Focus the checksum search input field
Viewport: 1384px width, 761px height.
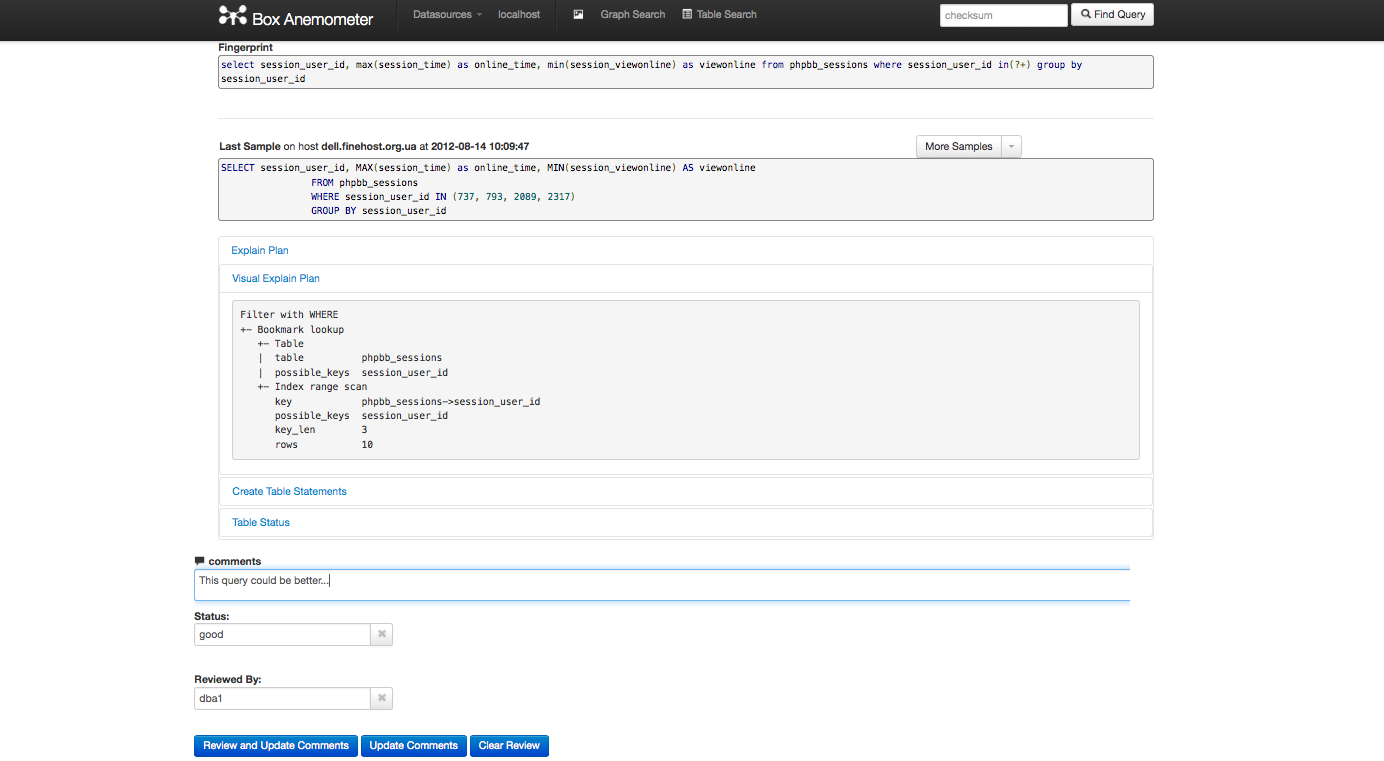(x=1003, y=16)
